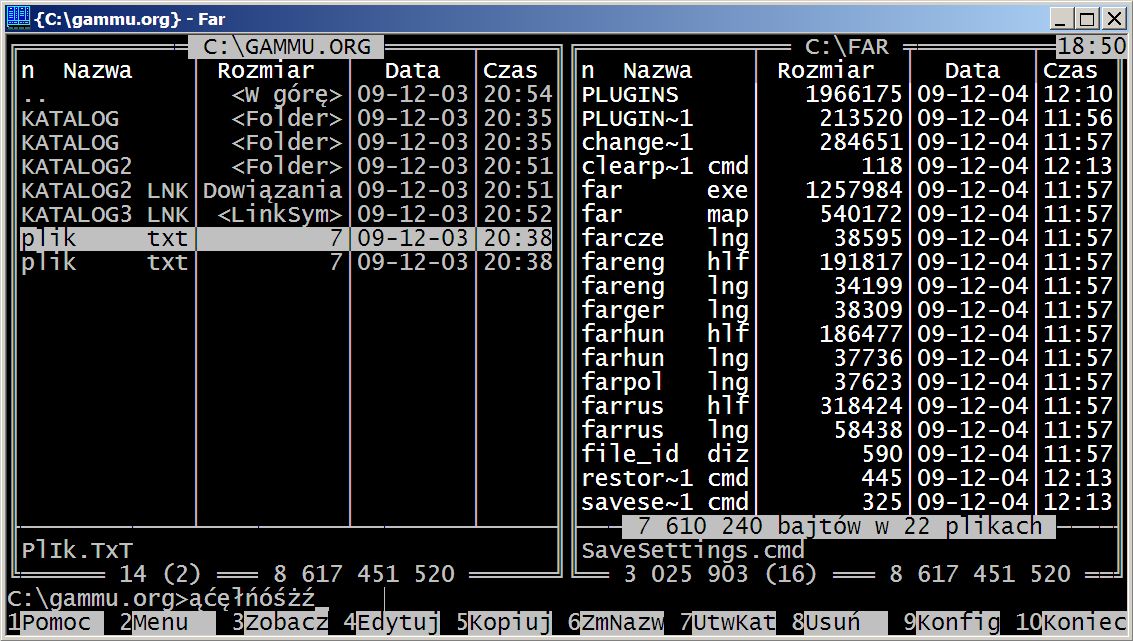
Task: Open the 2Menu function key
Action: [x=168, y=622]
